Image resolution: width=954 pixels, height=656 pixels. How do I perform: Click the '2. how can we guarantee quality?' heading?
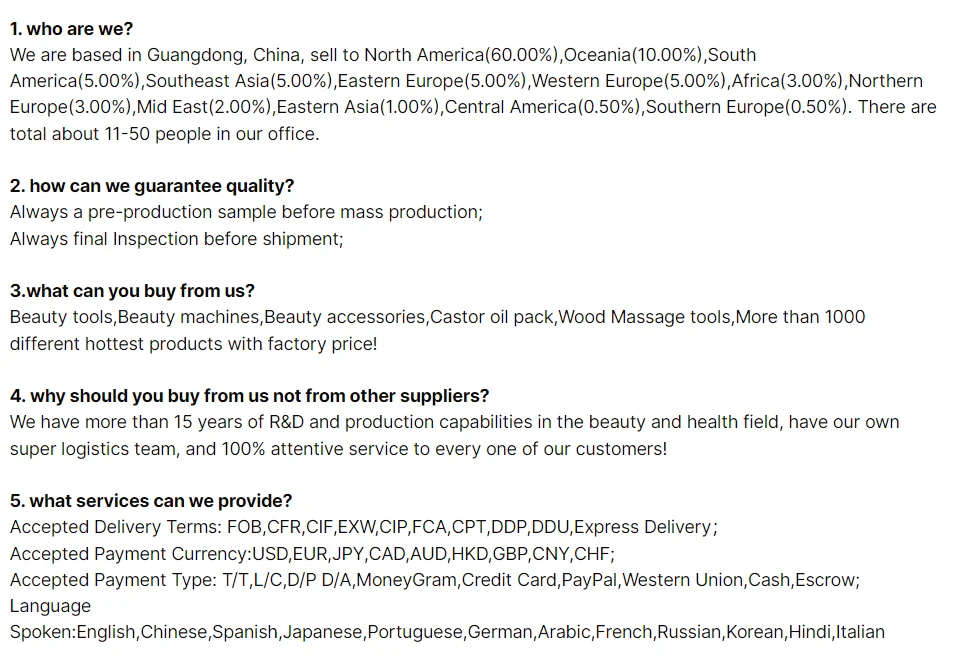pyautogui.click(x=152, y=186)
